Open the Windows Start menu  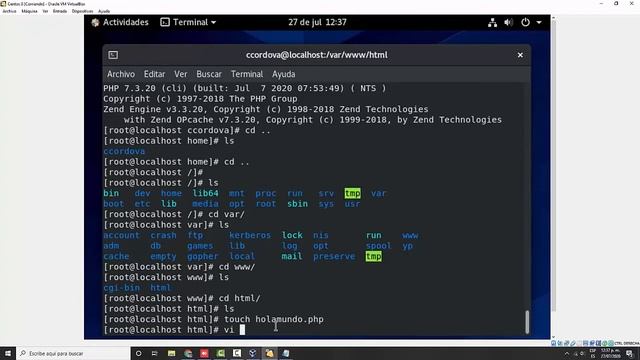[x=8, y=353]
